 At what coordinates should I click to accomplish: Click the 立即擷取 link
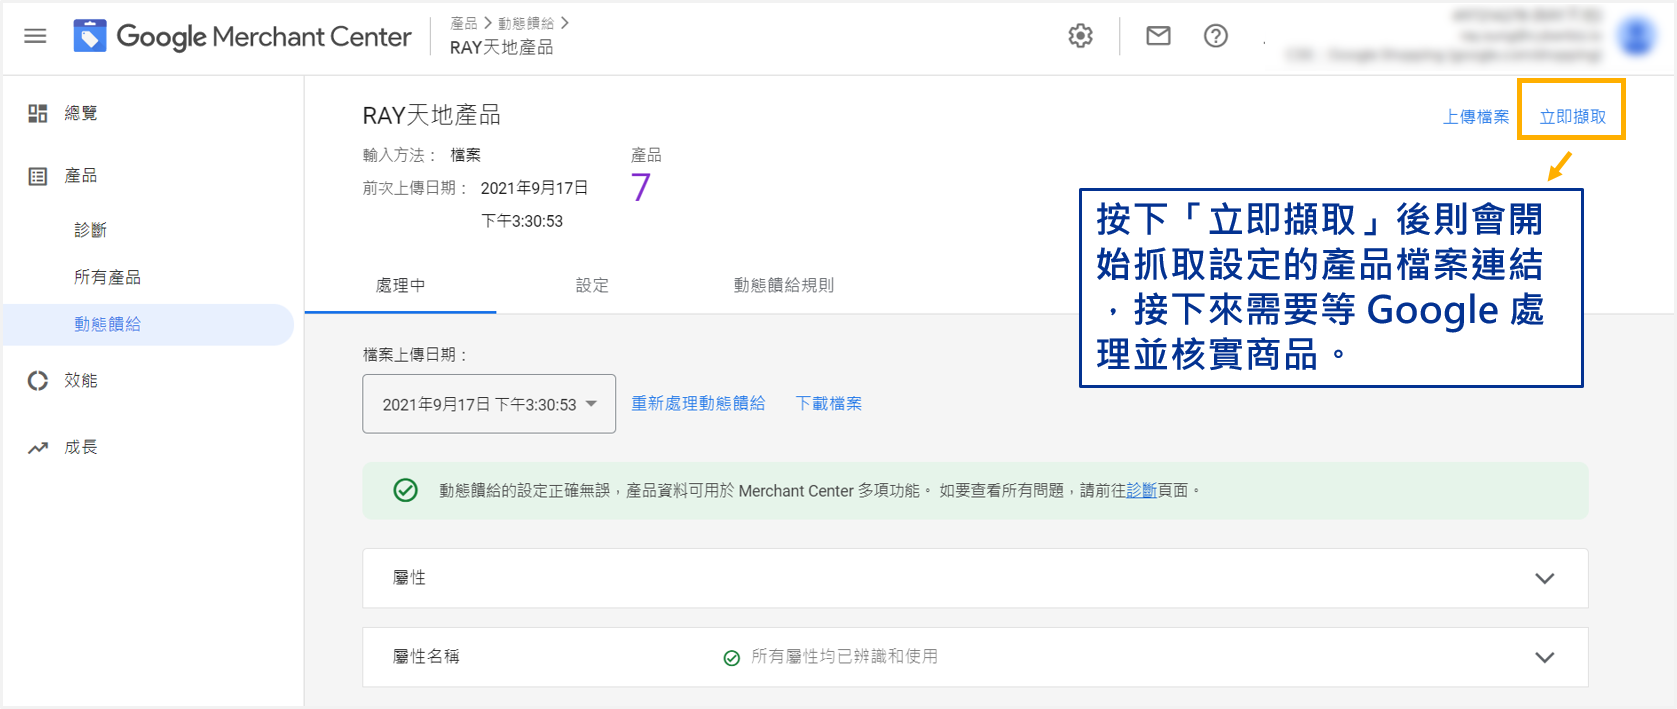click(1572, 117)
